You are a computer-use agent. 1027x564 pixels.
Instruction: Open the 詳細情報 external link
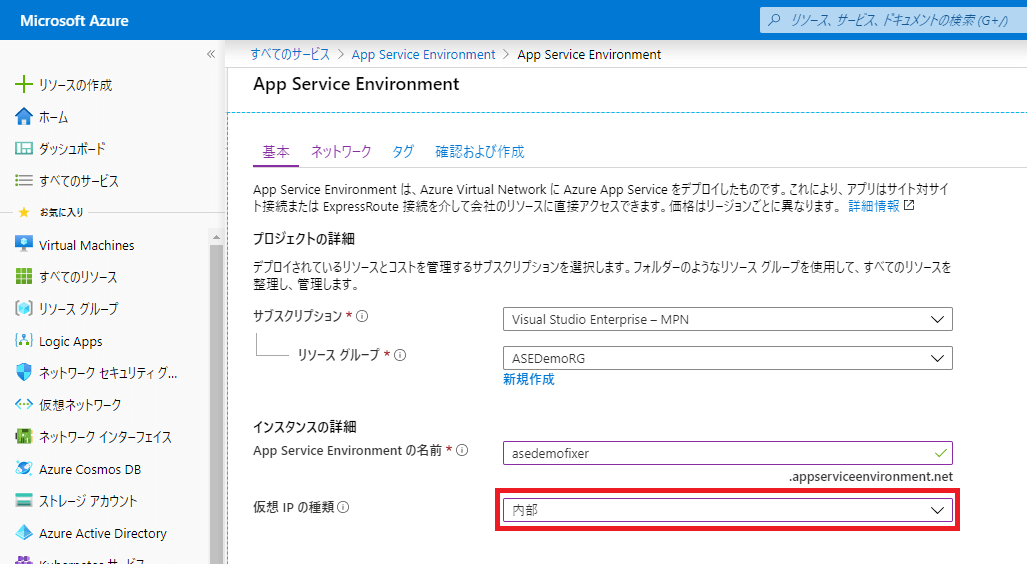(880, 206)
